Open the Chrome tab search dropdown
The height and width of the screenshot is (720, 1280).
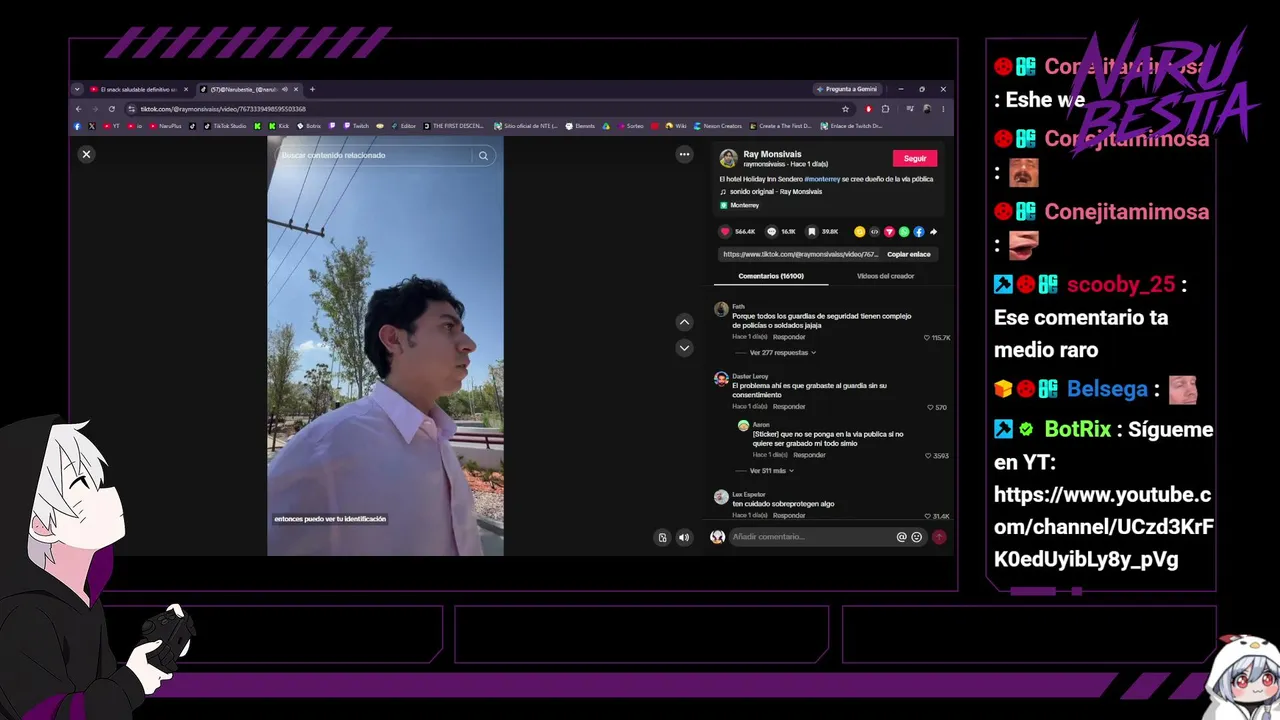pyautogui.click(x=77, y=89)
